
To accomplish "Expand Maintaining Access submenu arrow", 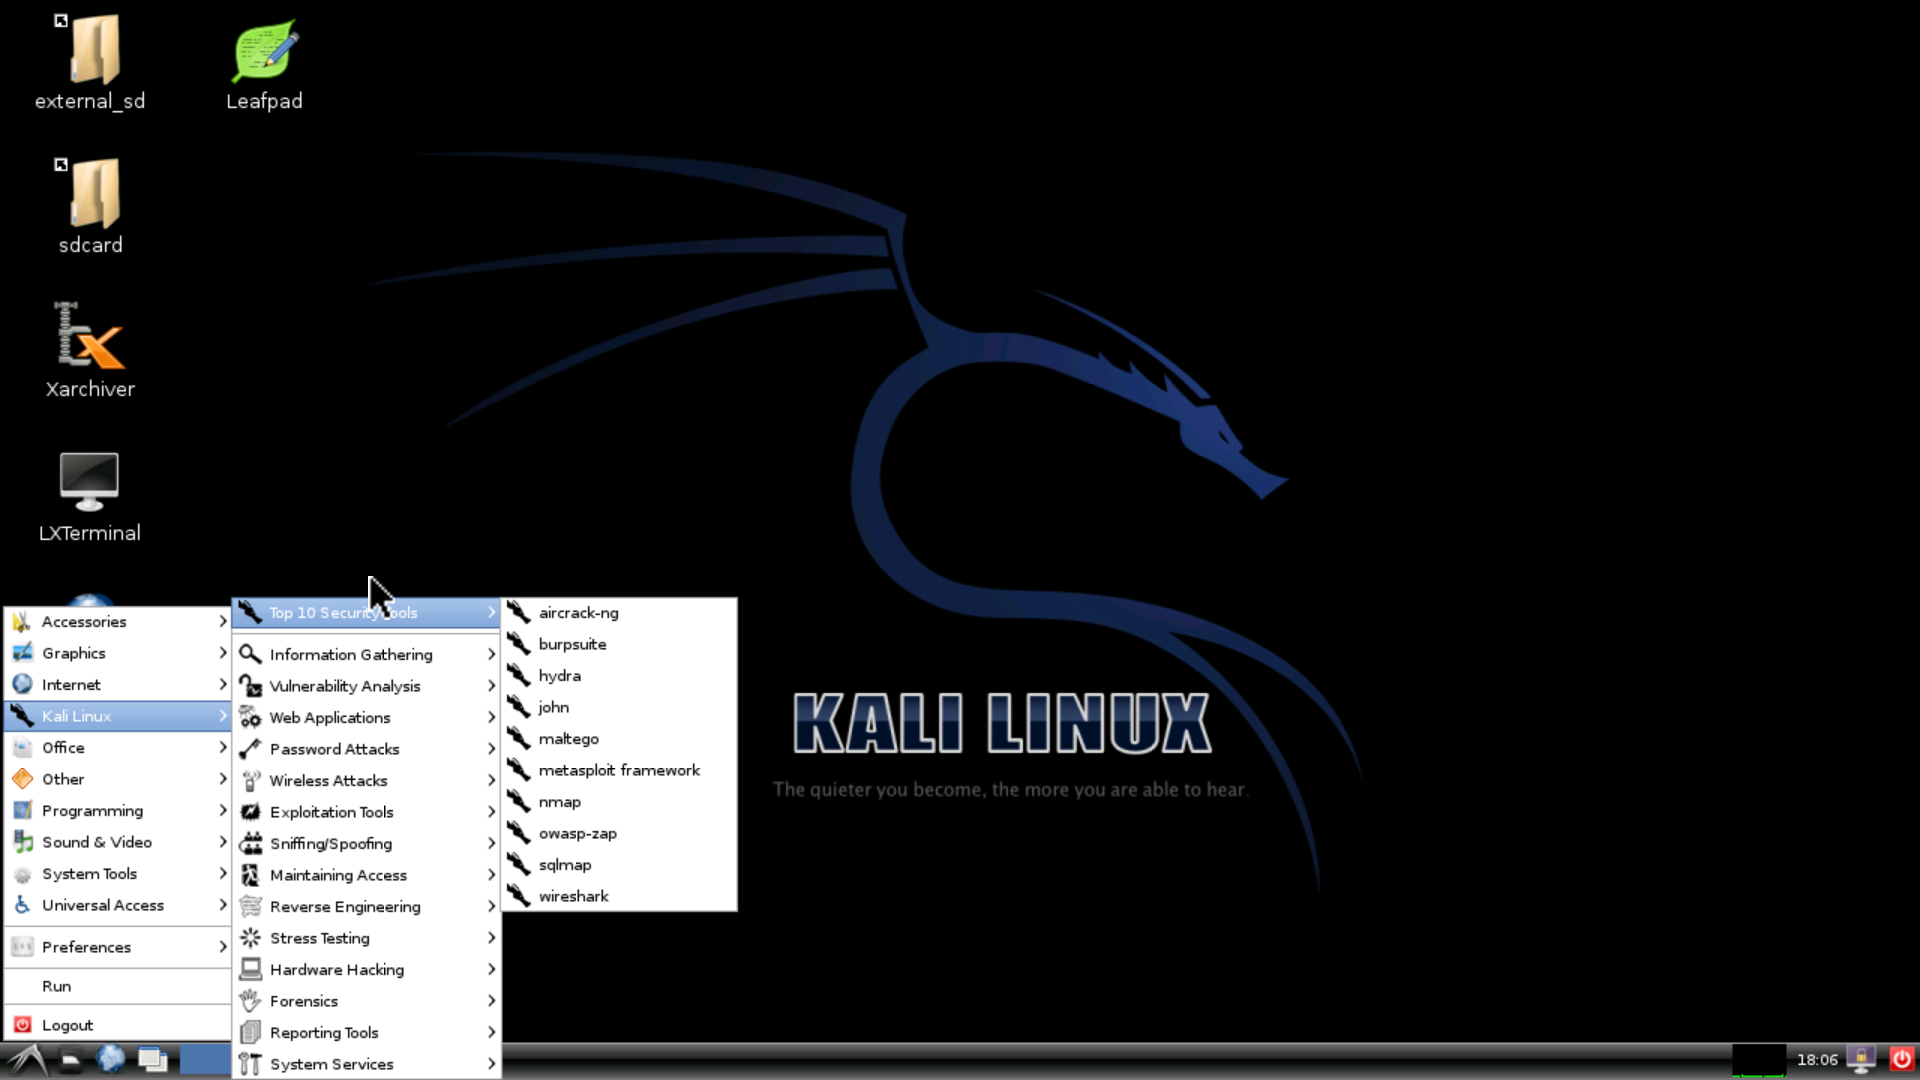I will click(491, 875).
